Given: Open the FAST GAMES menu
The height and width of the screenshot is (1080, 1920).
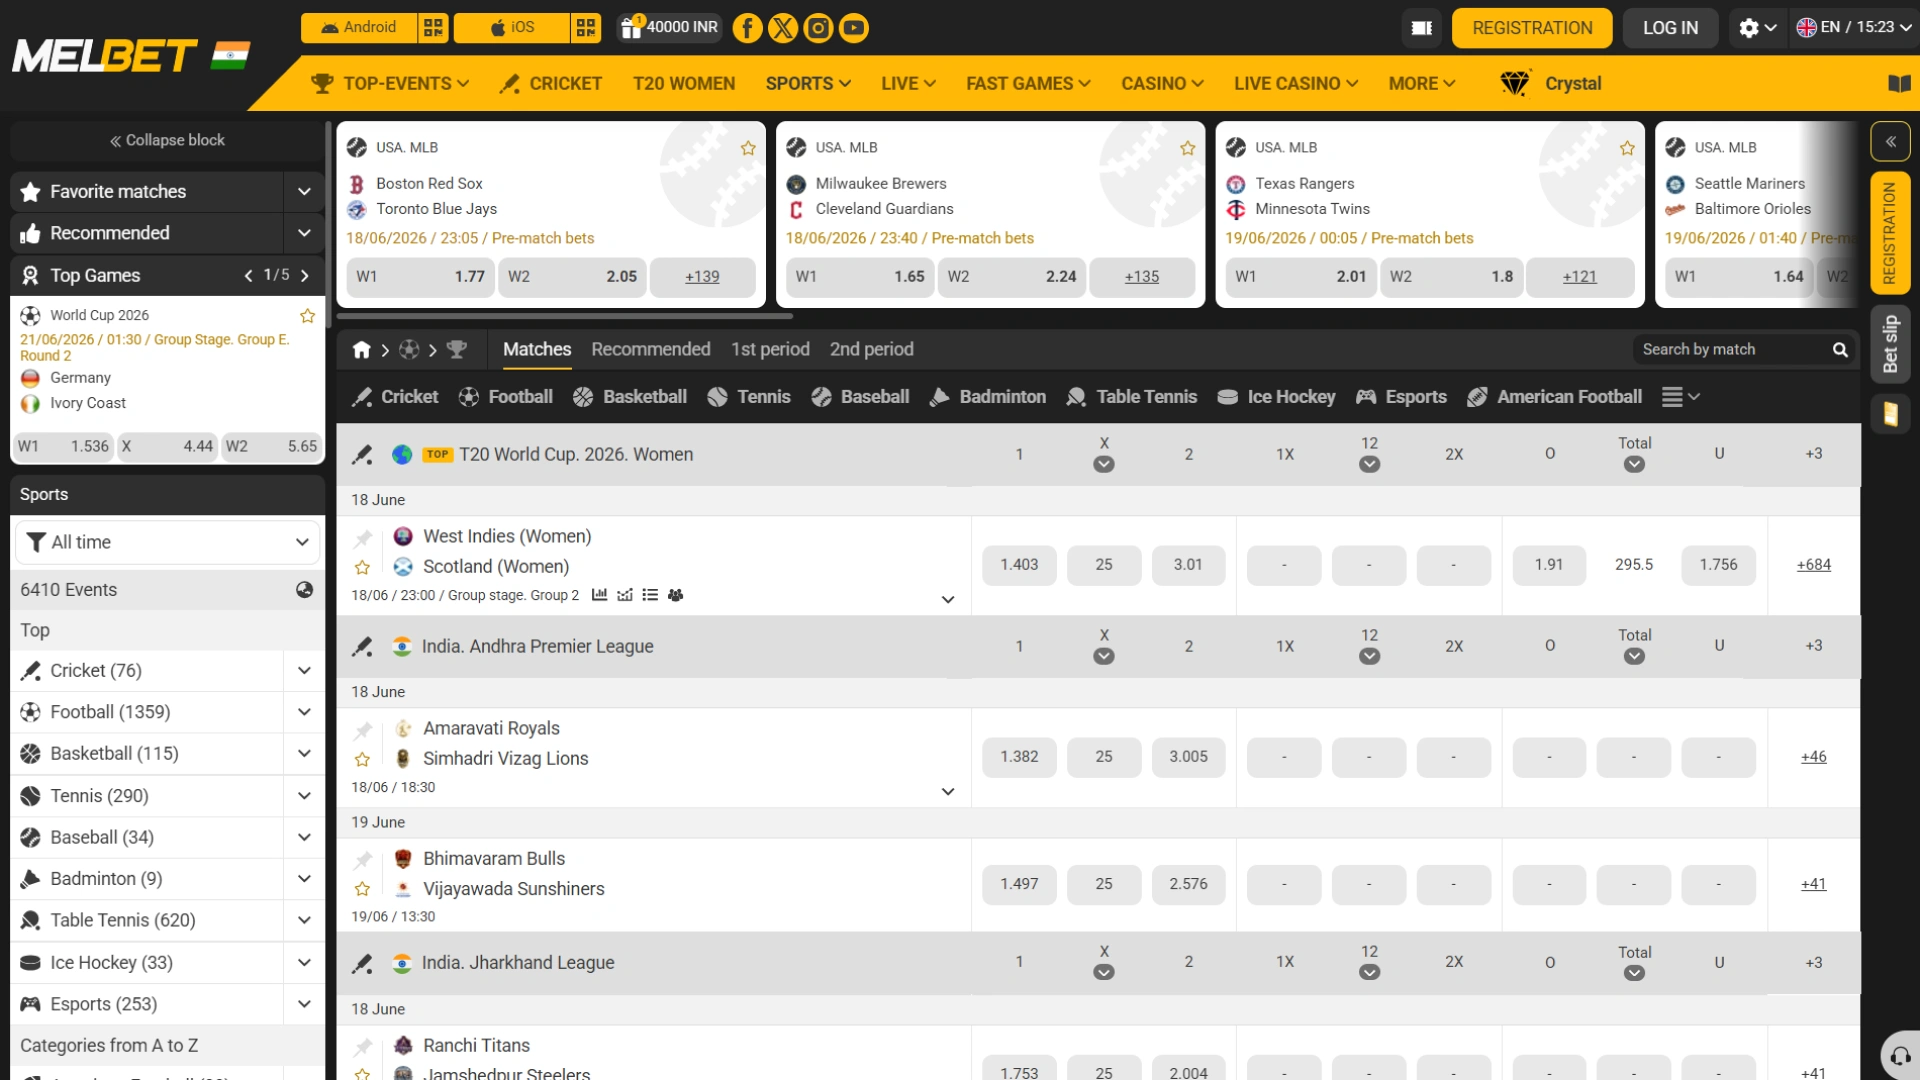Looking at the screenshot, I should click(x=1028, y=84).
